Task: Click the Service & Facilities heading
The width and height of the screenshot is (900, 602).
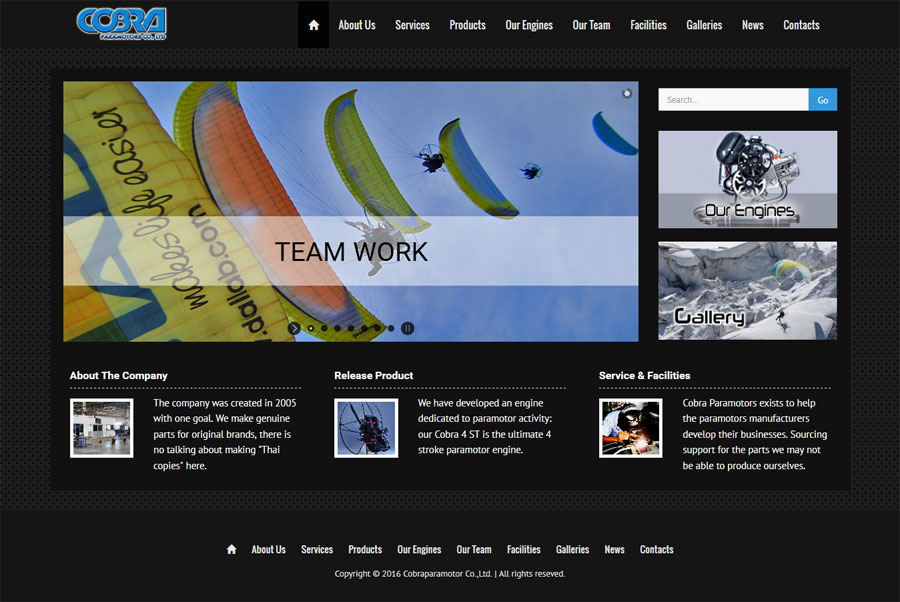Action: (645, 375)
